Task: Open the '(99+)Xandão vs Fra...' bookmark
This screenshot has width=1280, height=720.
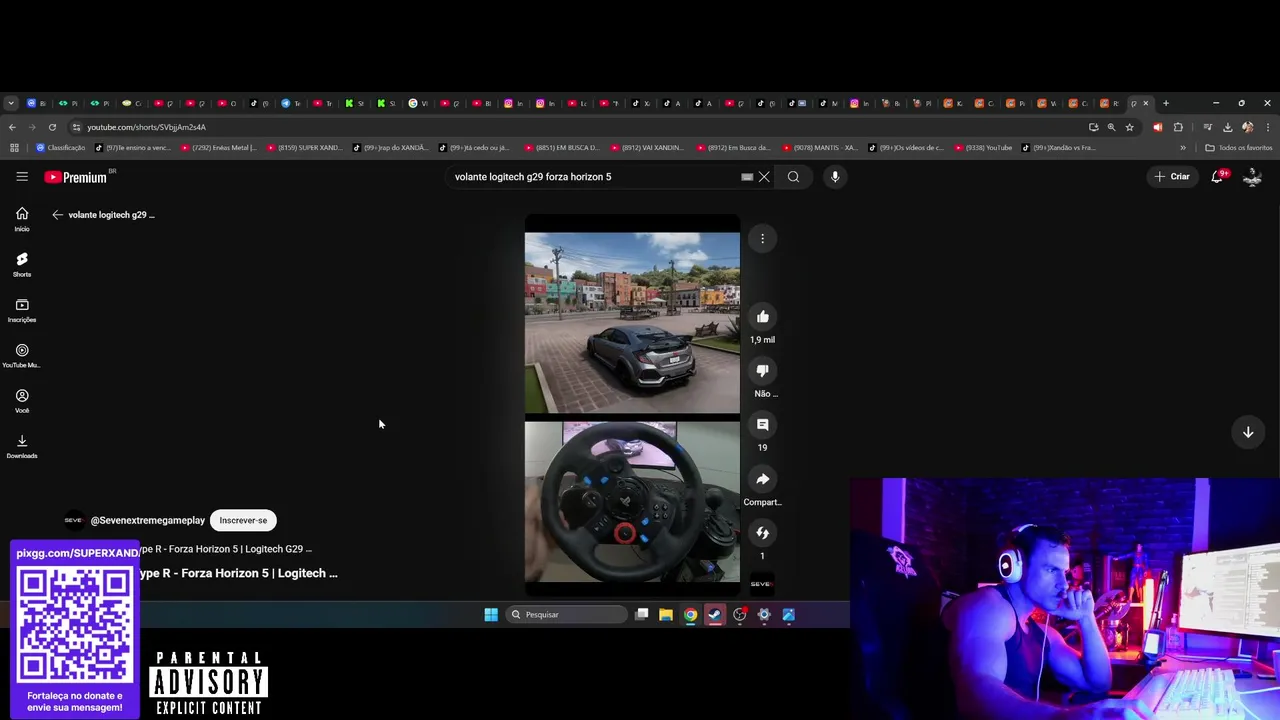Action: pos(1059,148)
